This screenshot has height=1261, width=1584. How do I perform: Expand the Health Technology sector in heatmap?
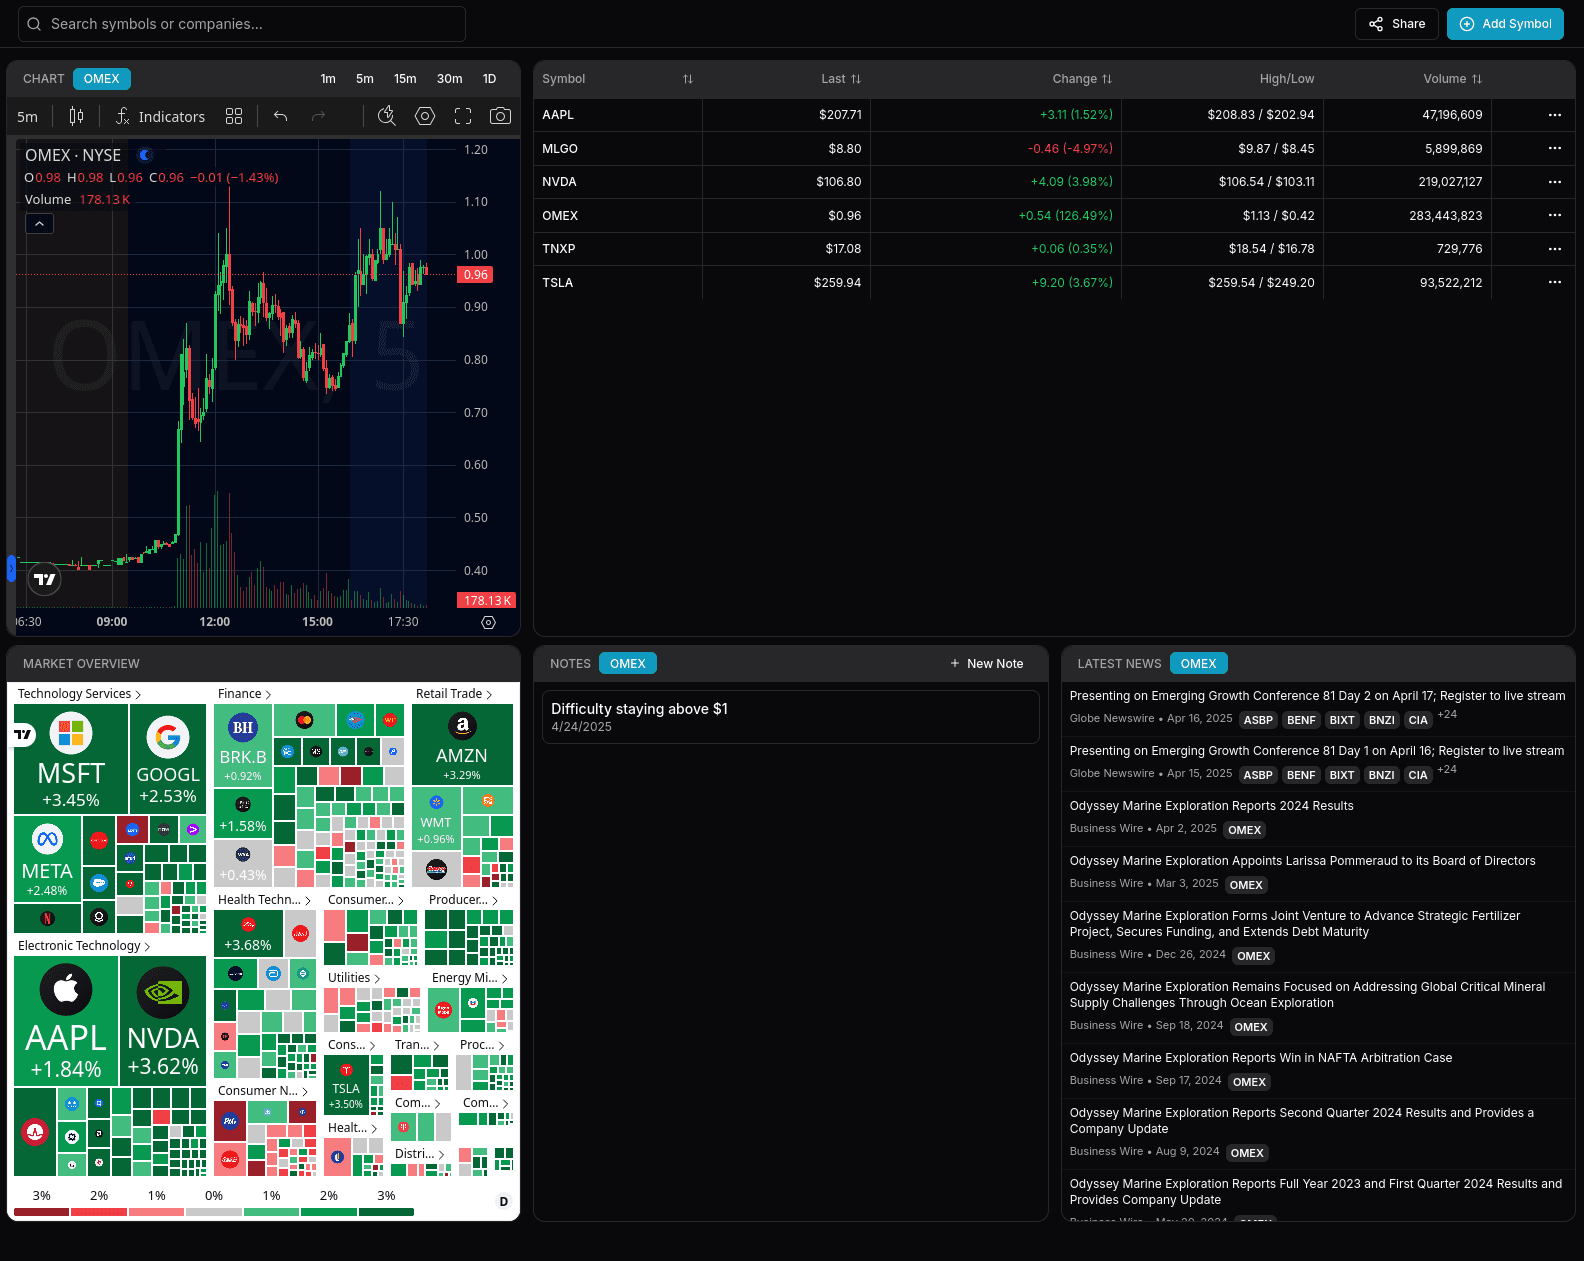coord(264,900)
